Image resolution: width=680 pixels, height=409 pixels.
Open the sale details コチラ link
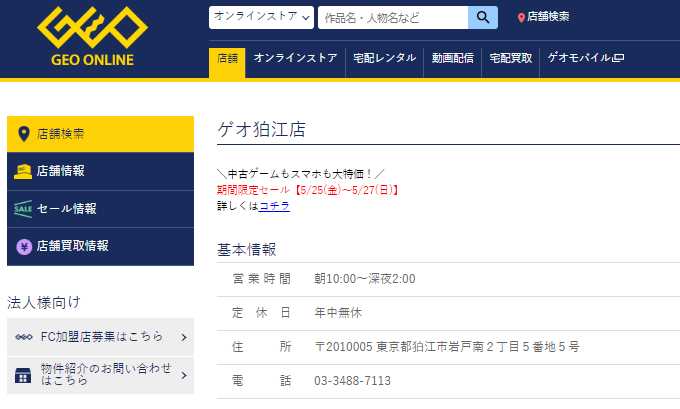pos(274,206)
